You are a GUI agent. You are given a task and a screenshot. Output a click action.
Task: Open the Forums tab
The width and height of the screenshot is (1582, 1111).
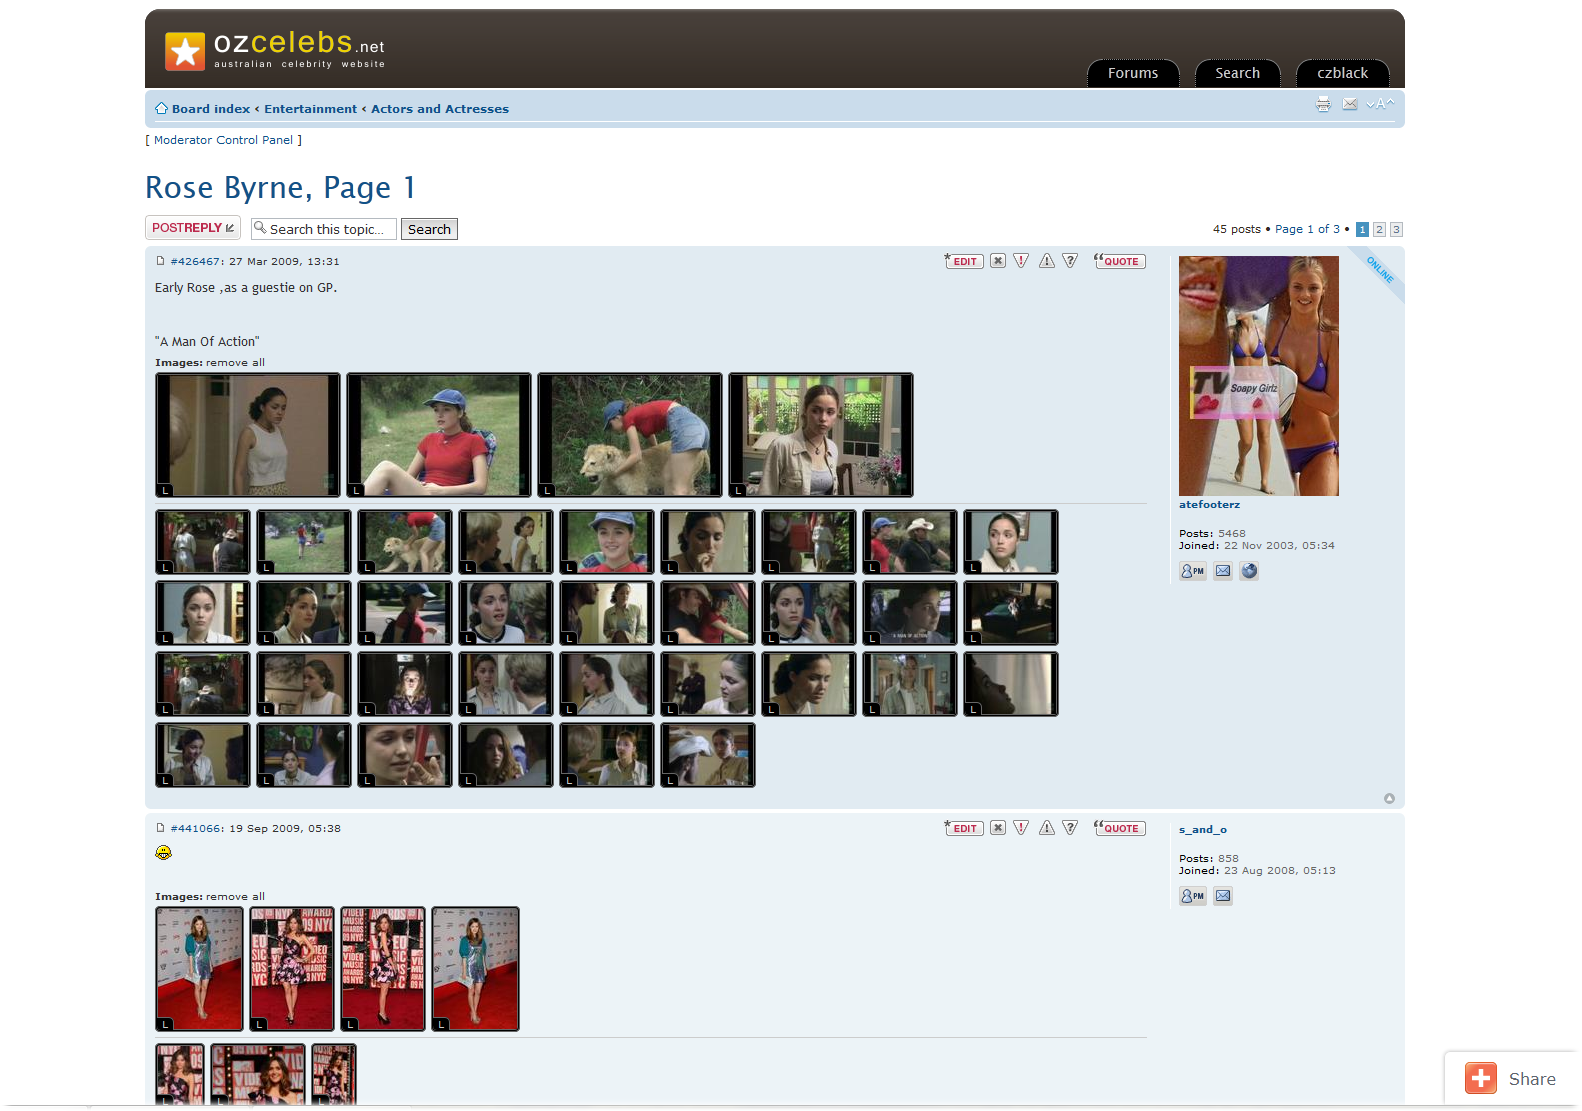[x=1132, y=73]
